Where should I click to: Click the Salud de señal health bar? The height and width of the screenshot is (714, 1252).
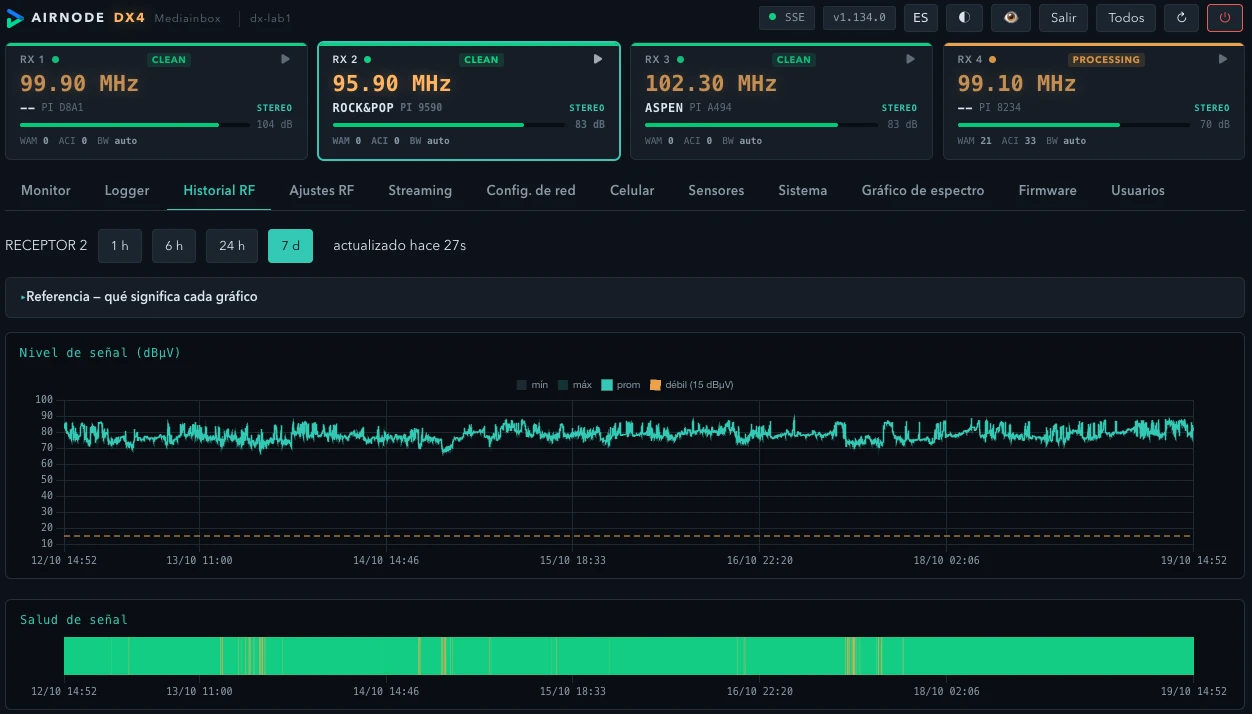click(x=629, y=656)
